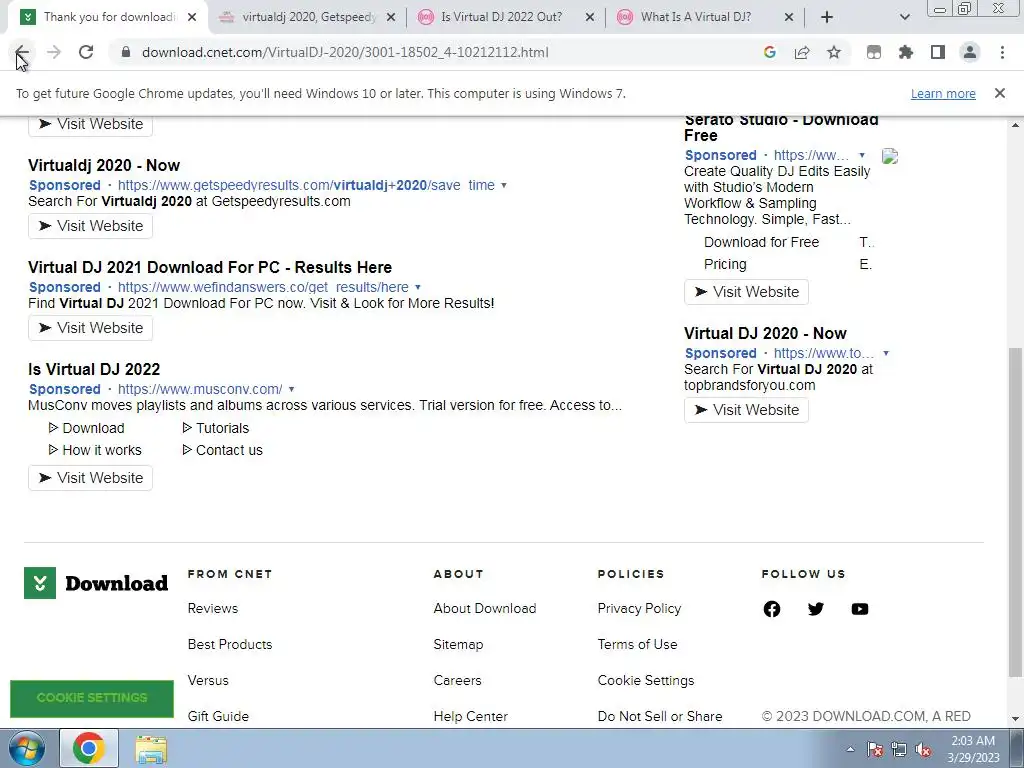Viewport: 1024px width, 768px height.
Task: Click the network tray icon
Action: pyautogui.click(x=899, y=750)
